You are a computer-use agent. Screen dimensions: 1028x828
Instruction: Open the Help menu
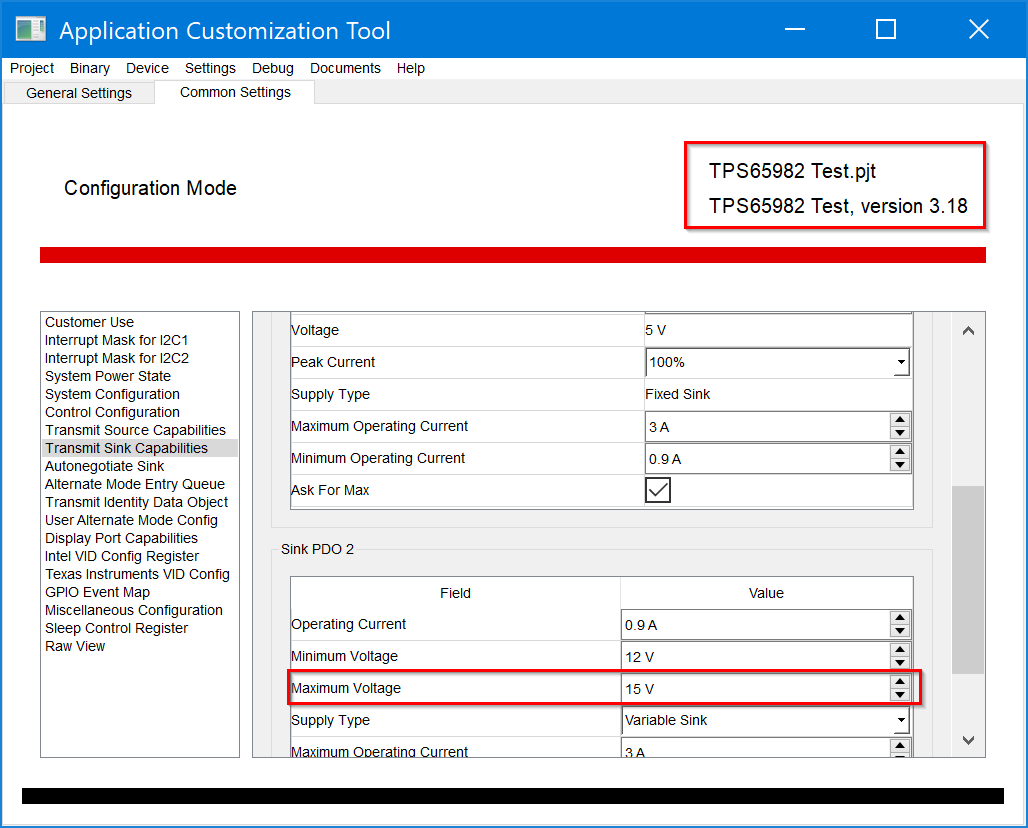(410, 68)
